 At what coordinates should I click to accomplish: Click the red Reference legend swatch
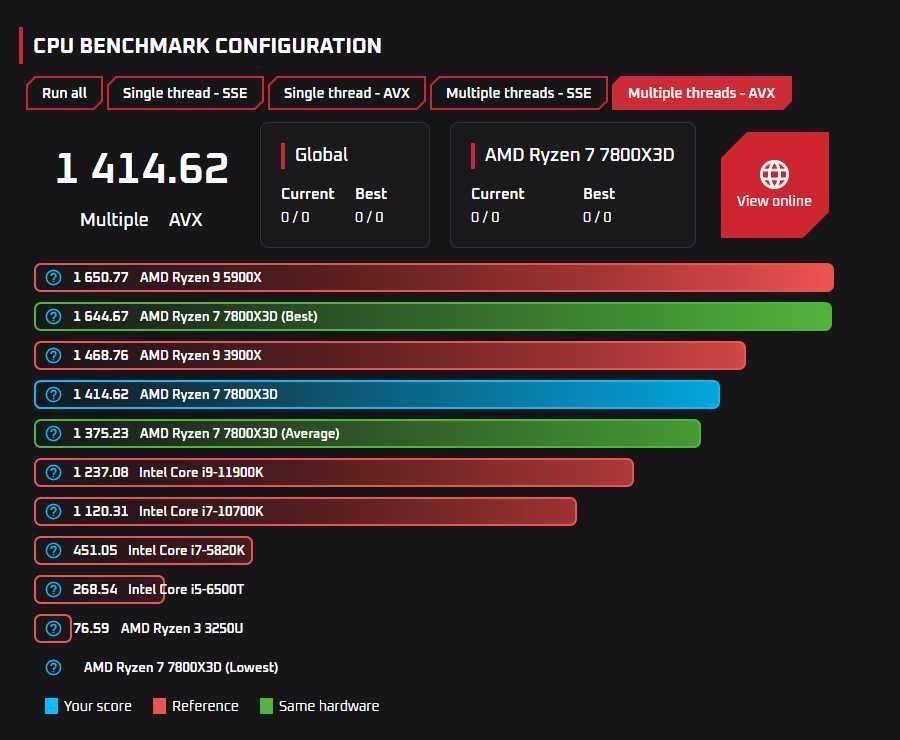tap(160, 706)
